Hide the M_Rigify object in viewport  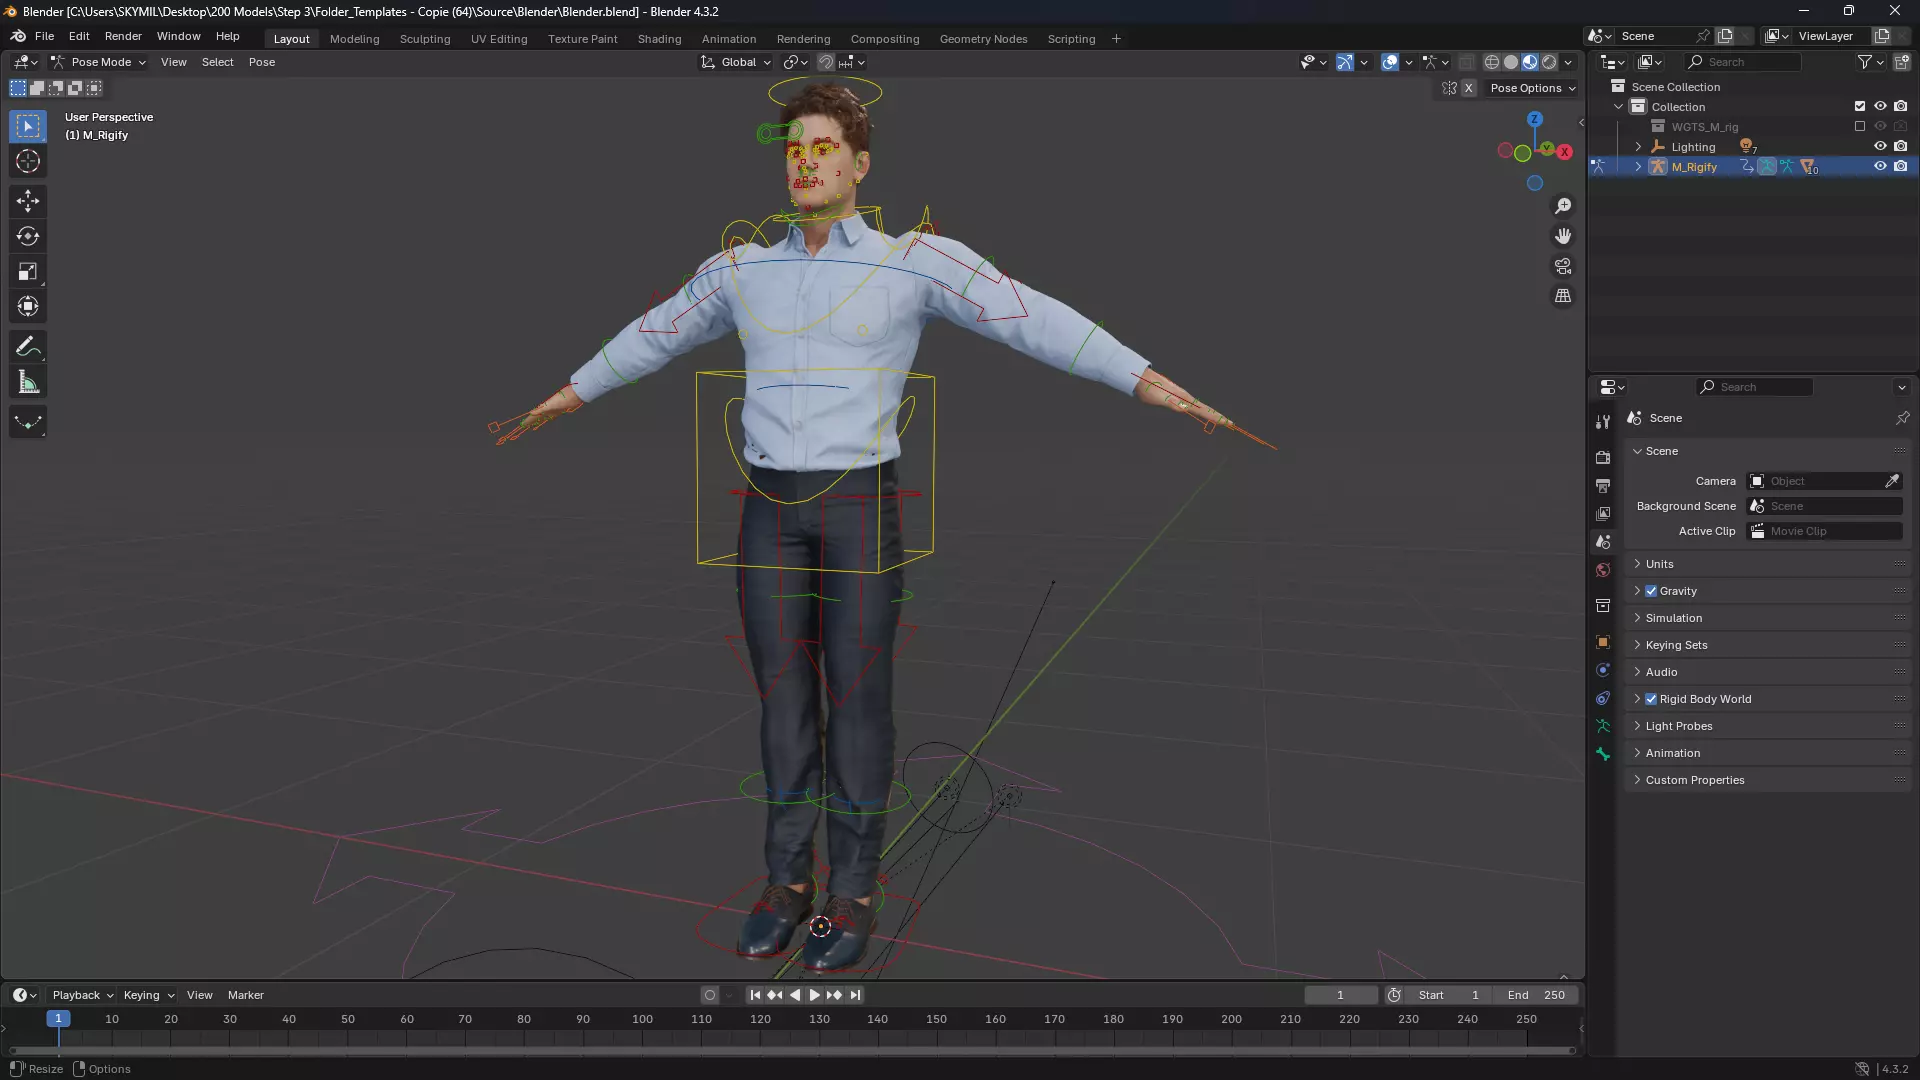[x=1880, y=166]
